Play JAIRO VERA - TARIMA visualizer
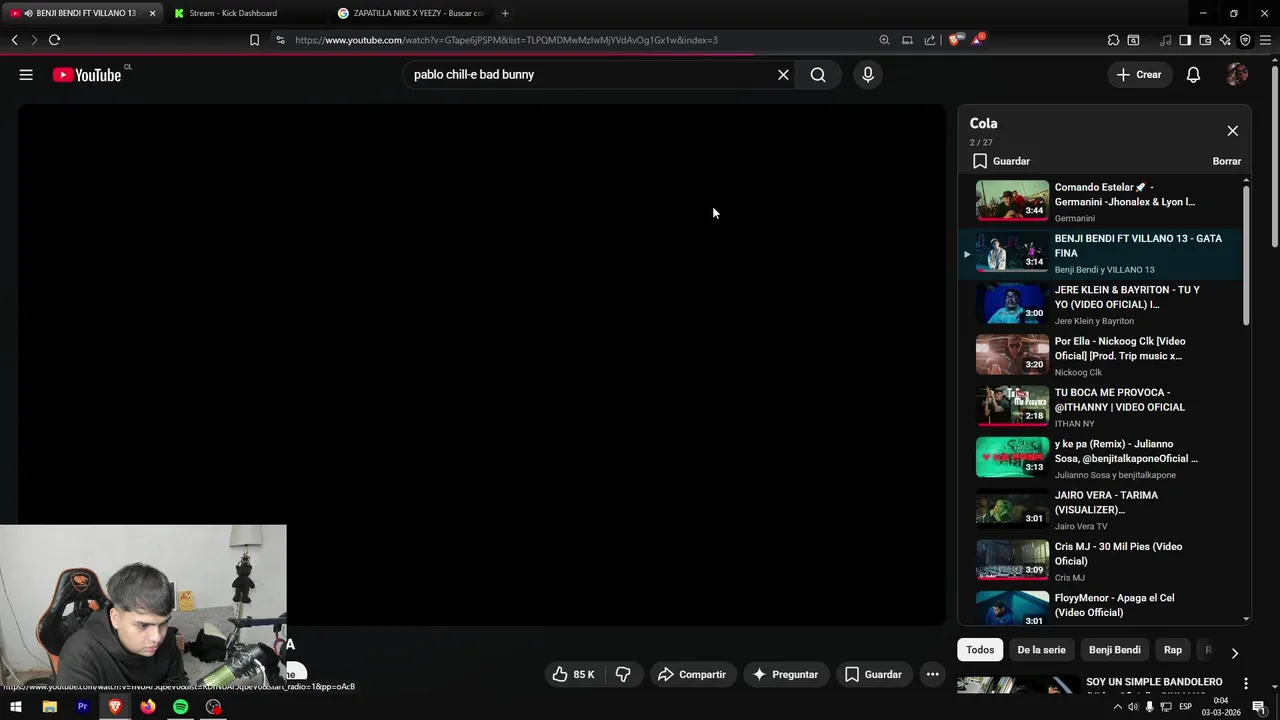The height and width of the screenshot is (720, 1280). (1100, 510)
